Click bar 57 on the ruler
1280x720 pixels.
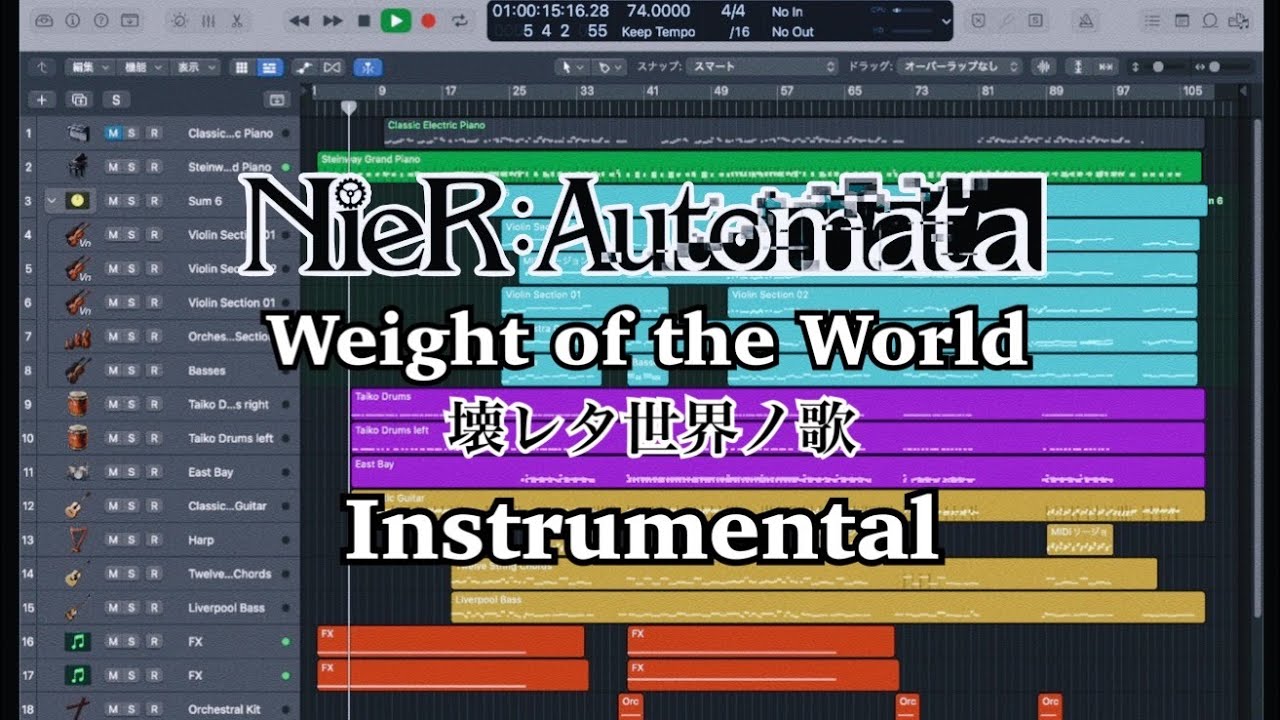click(x=787, y=91)
